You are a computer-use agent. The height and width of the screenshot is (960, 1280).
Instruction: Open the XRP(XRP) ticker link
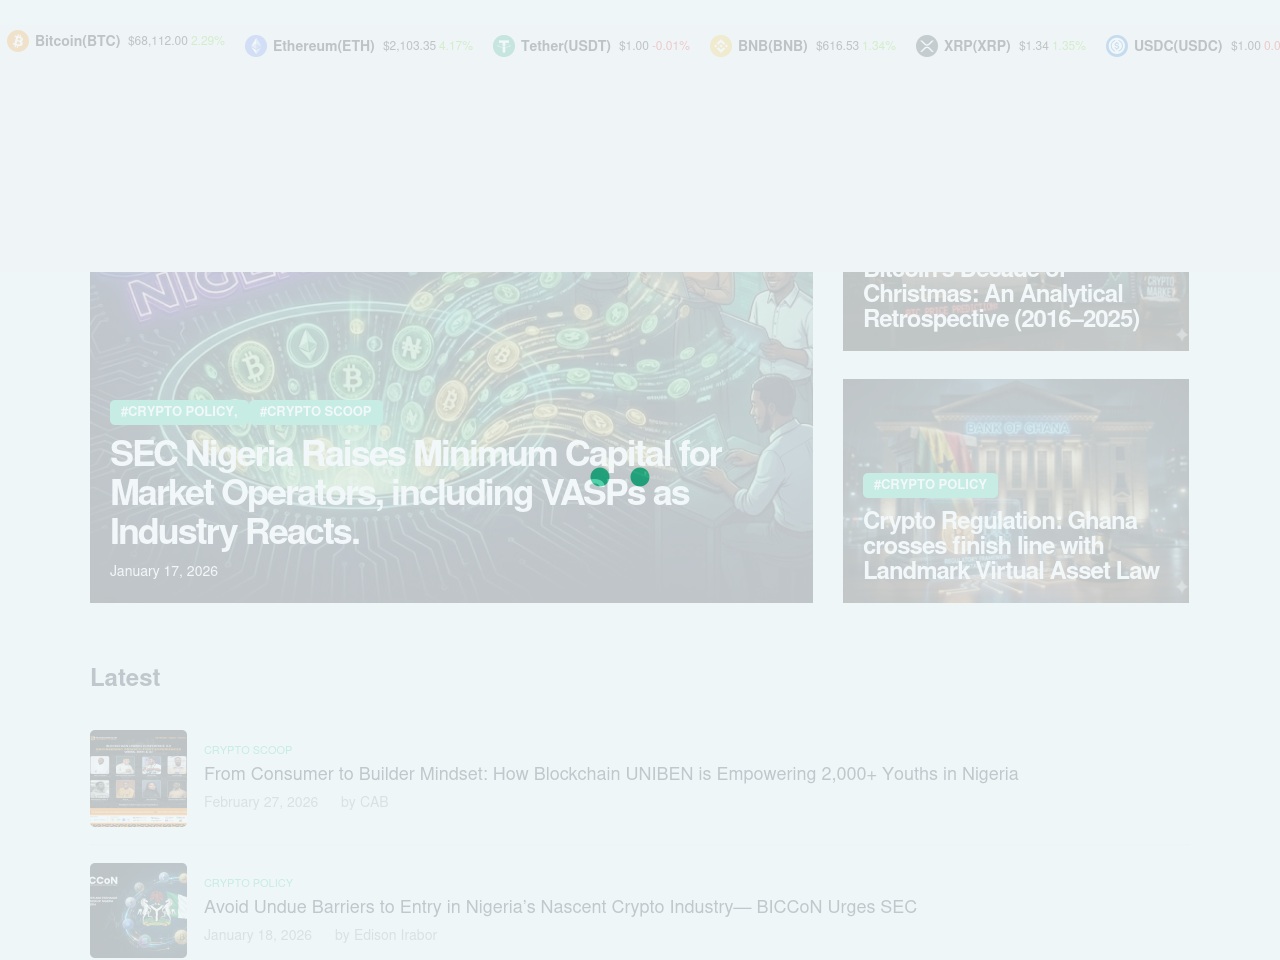[x=977, y=46]
